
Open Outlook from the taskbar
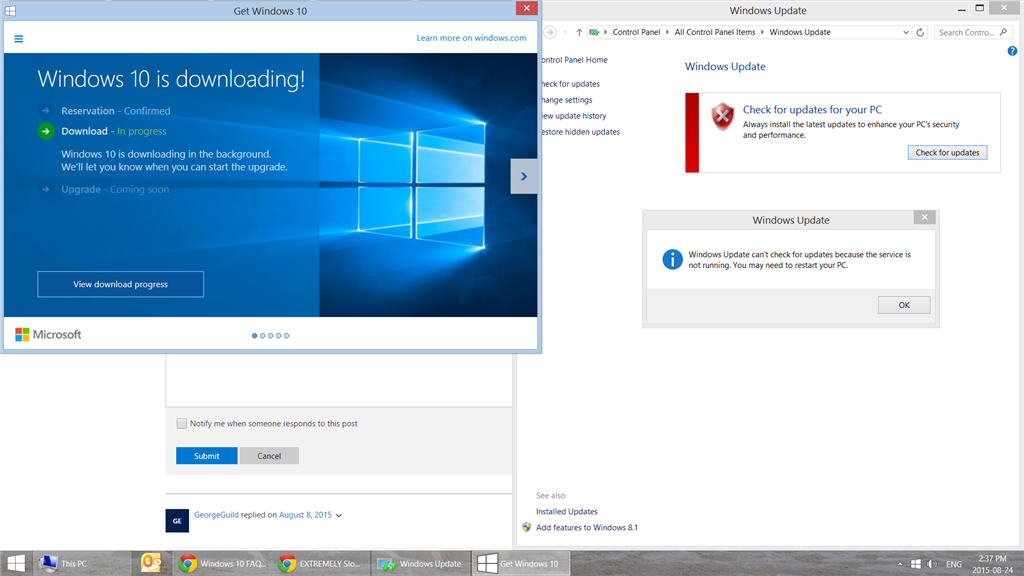(151, 563)
